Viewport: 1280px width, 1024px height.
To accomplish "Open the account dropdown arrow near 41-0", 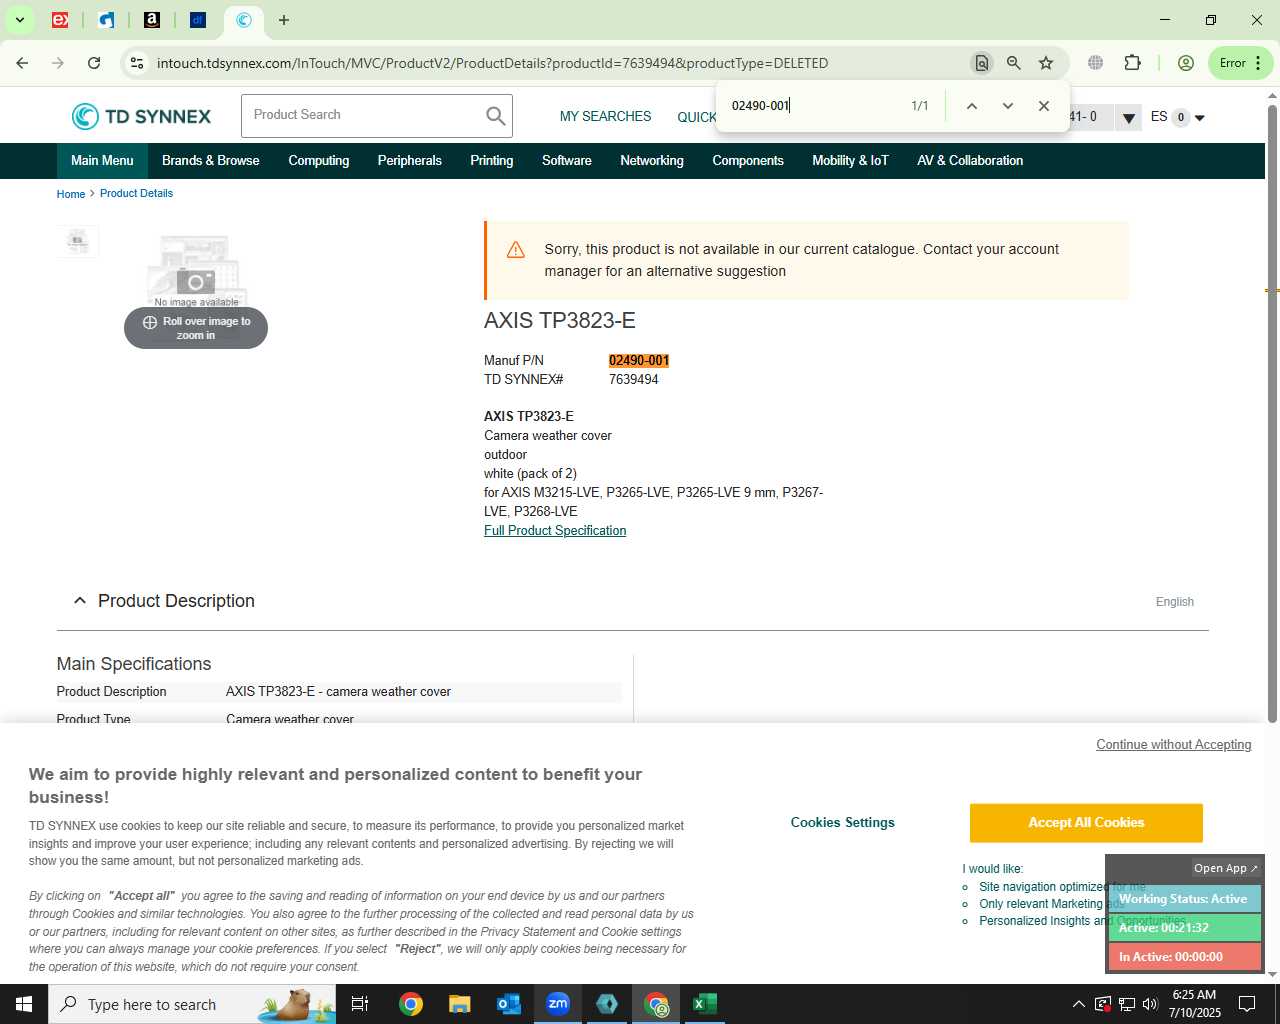I will pos(1129,118).
